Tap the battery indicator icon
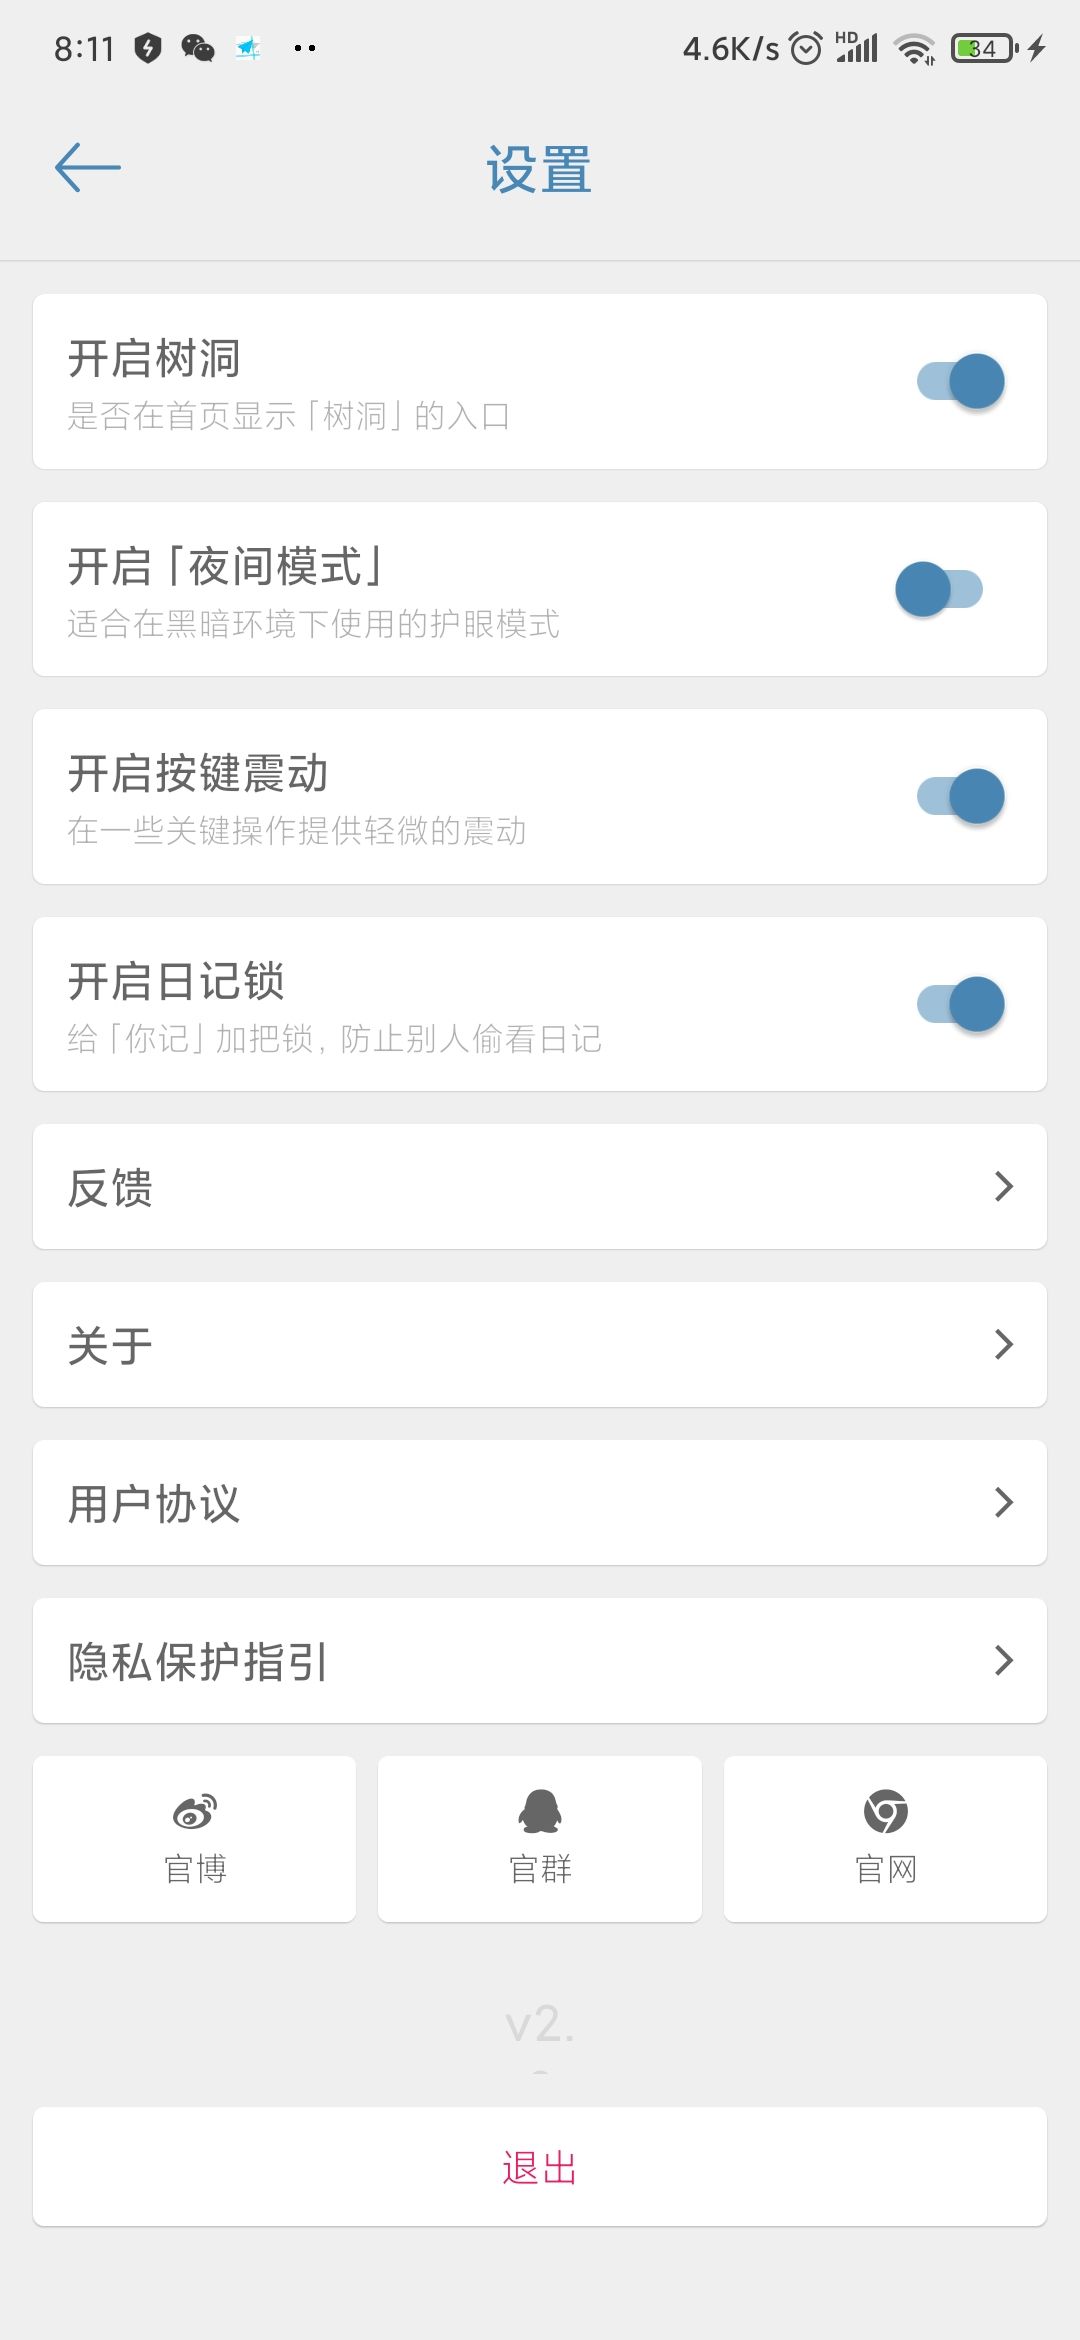The width and height of the screenshot is (1080, 2340). coord(985,48)
